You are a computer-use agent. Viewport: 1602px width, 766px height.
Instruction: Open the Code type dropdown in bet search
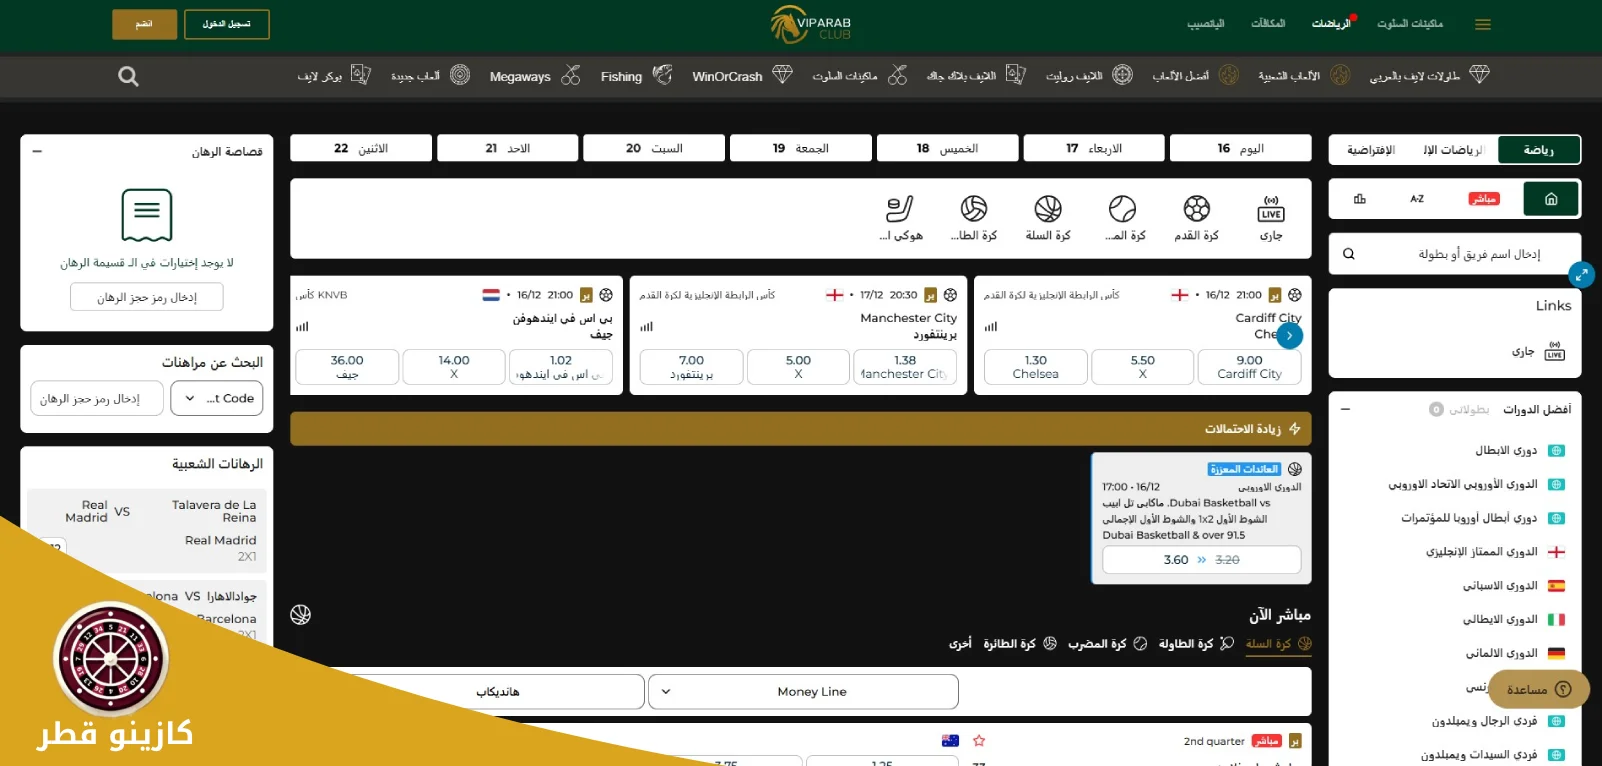pos(217,398)
